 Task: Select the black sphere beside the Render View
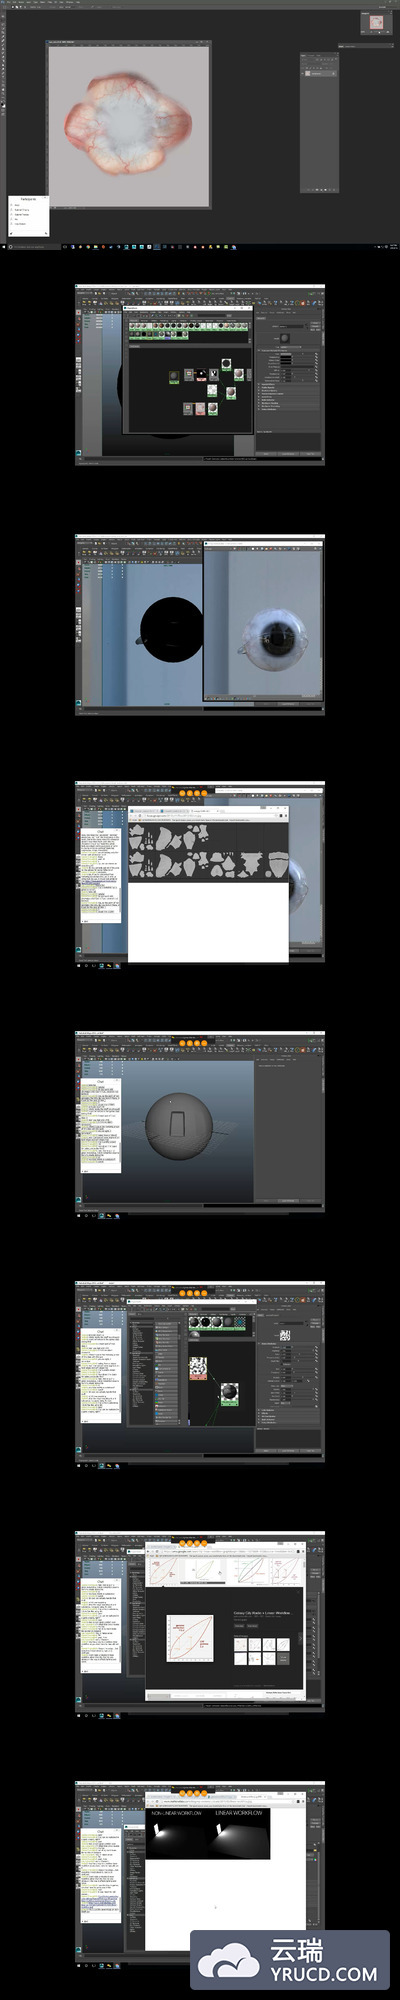click(170, 628)
